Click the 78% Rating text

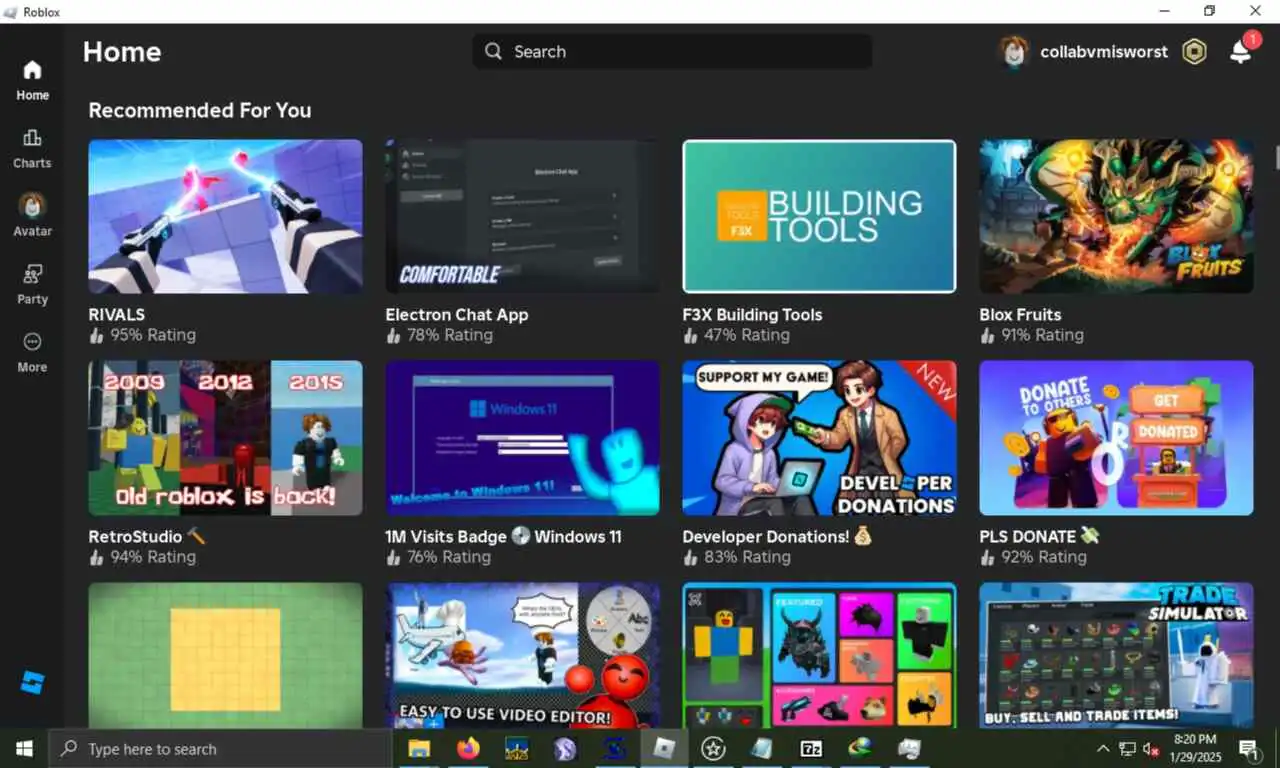coord(450,335)
